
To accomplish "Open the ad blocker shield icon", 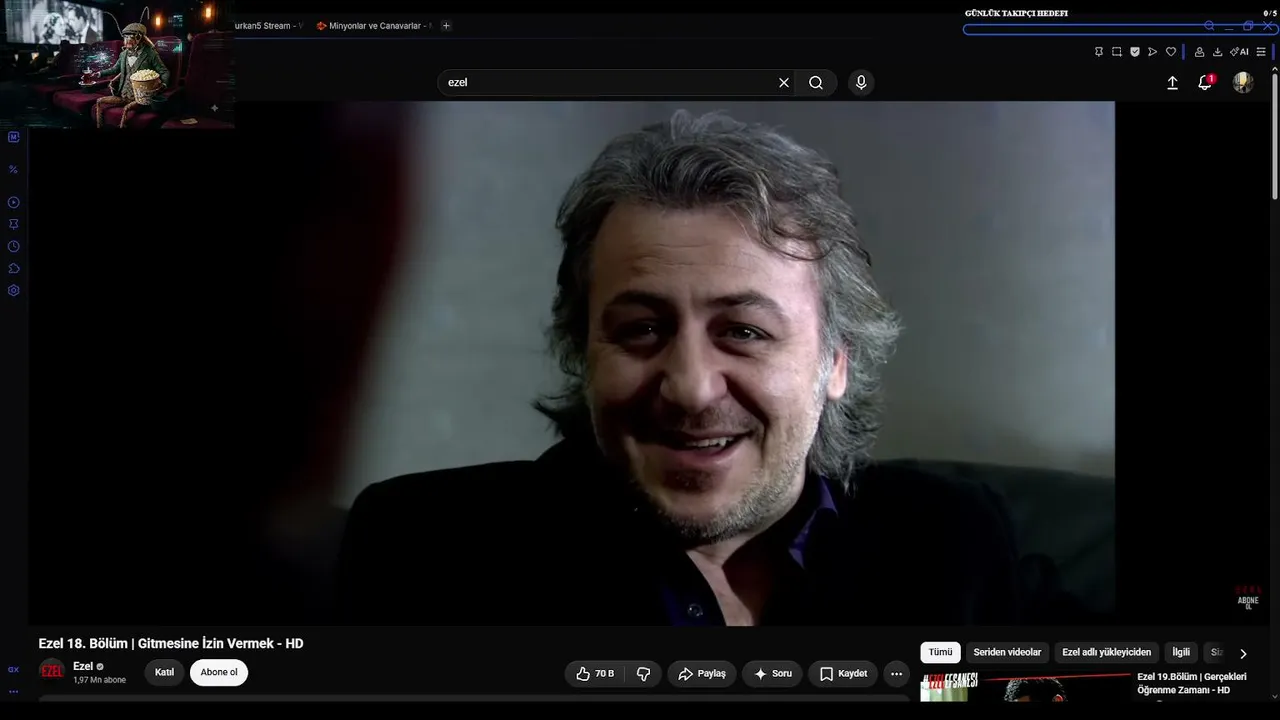I will click(1135, 52).
